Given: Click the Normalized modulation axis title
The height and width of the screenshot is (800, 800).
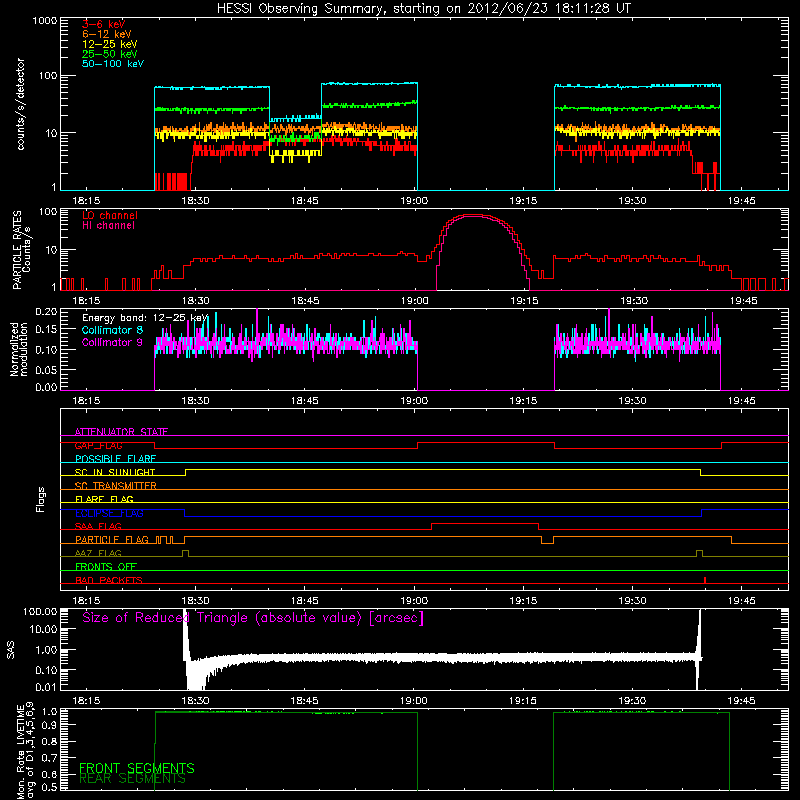Looking at the screenshot, I should point(19,349).
